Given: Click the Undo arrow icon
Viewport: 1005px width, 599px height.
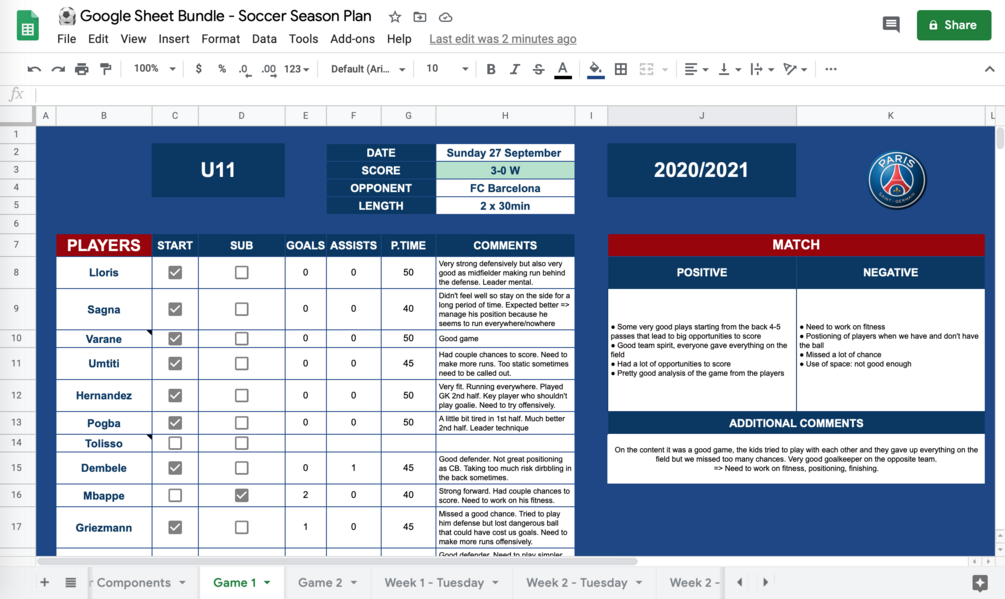Looking at the screenshot, I should (x=34, y=69).
